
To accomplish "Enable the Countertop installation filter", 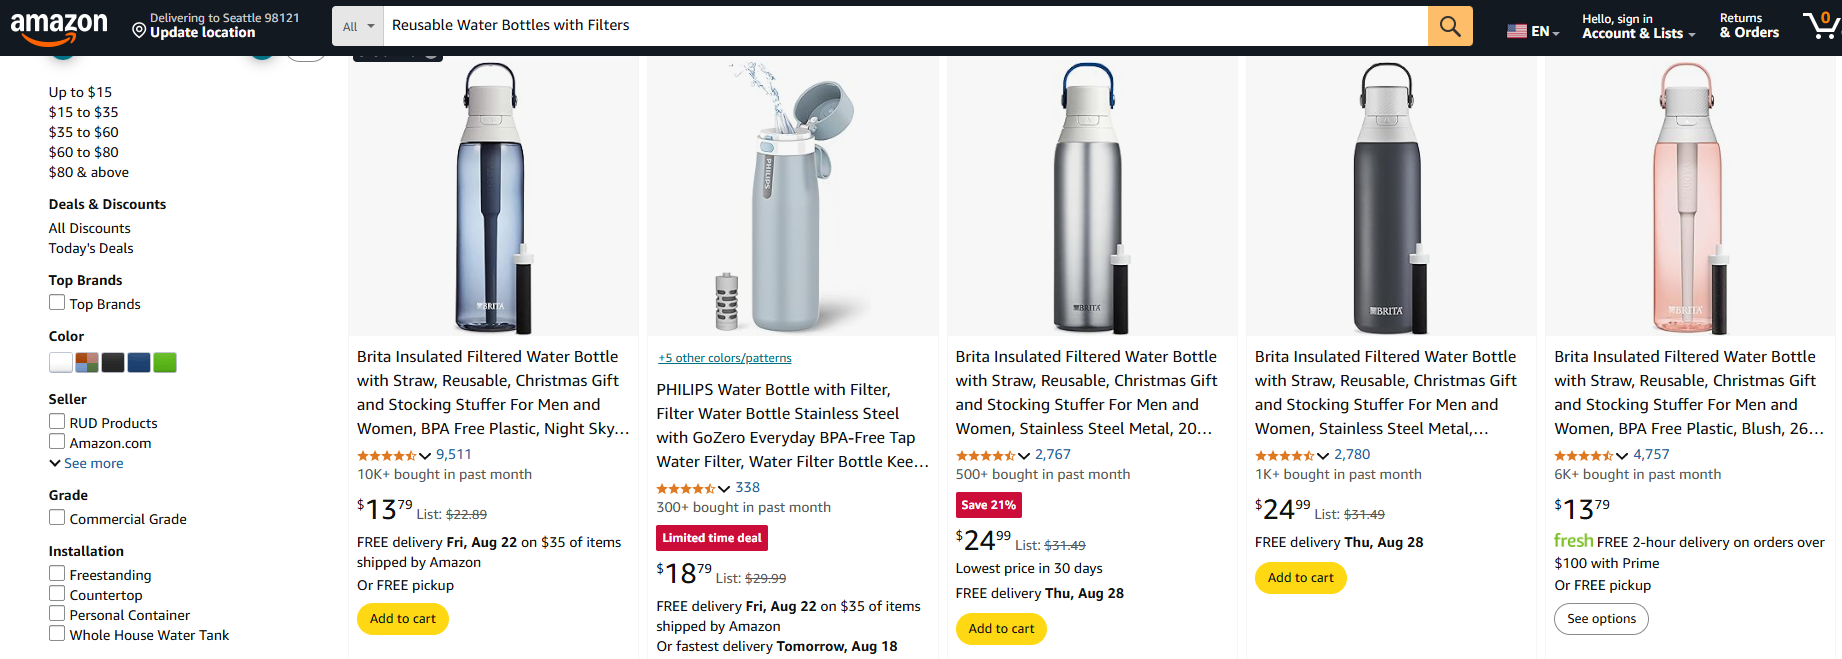I will tap(57, 594).
